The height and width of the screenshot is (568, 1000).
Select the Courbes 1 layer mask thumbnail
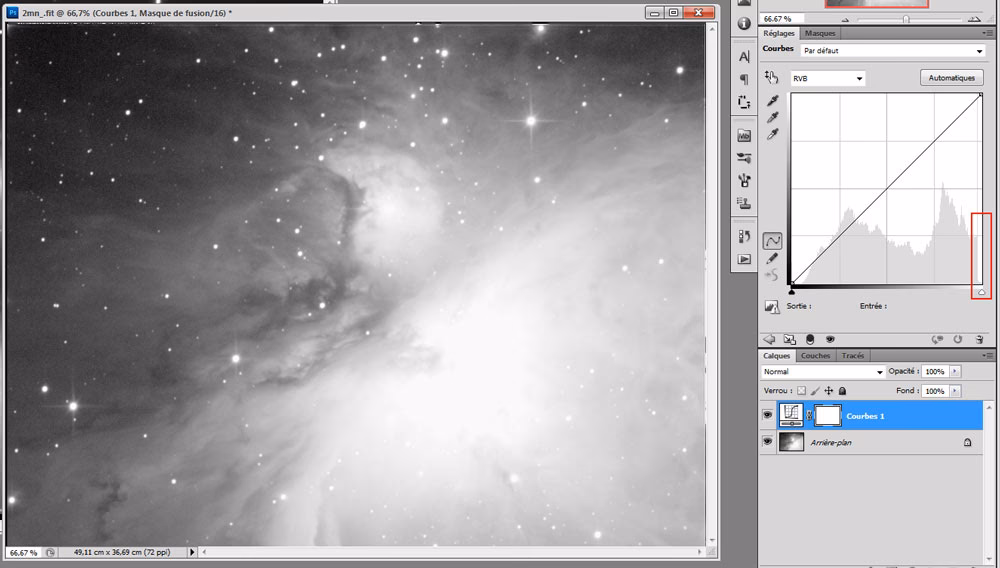829,415
